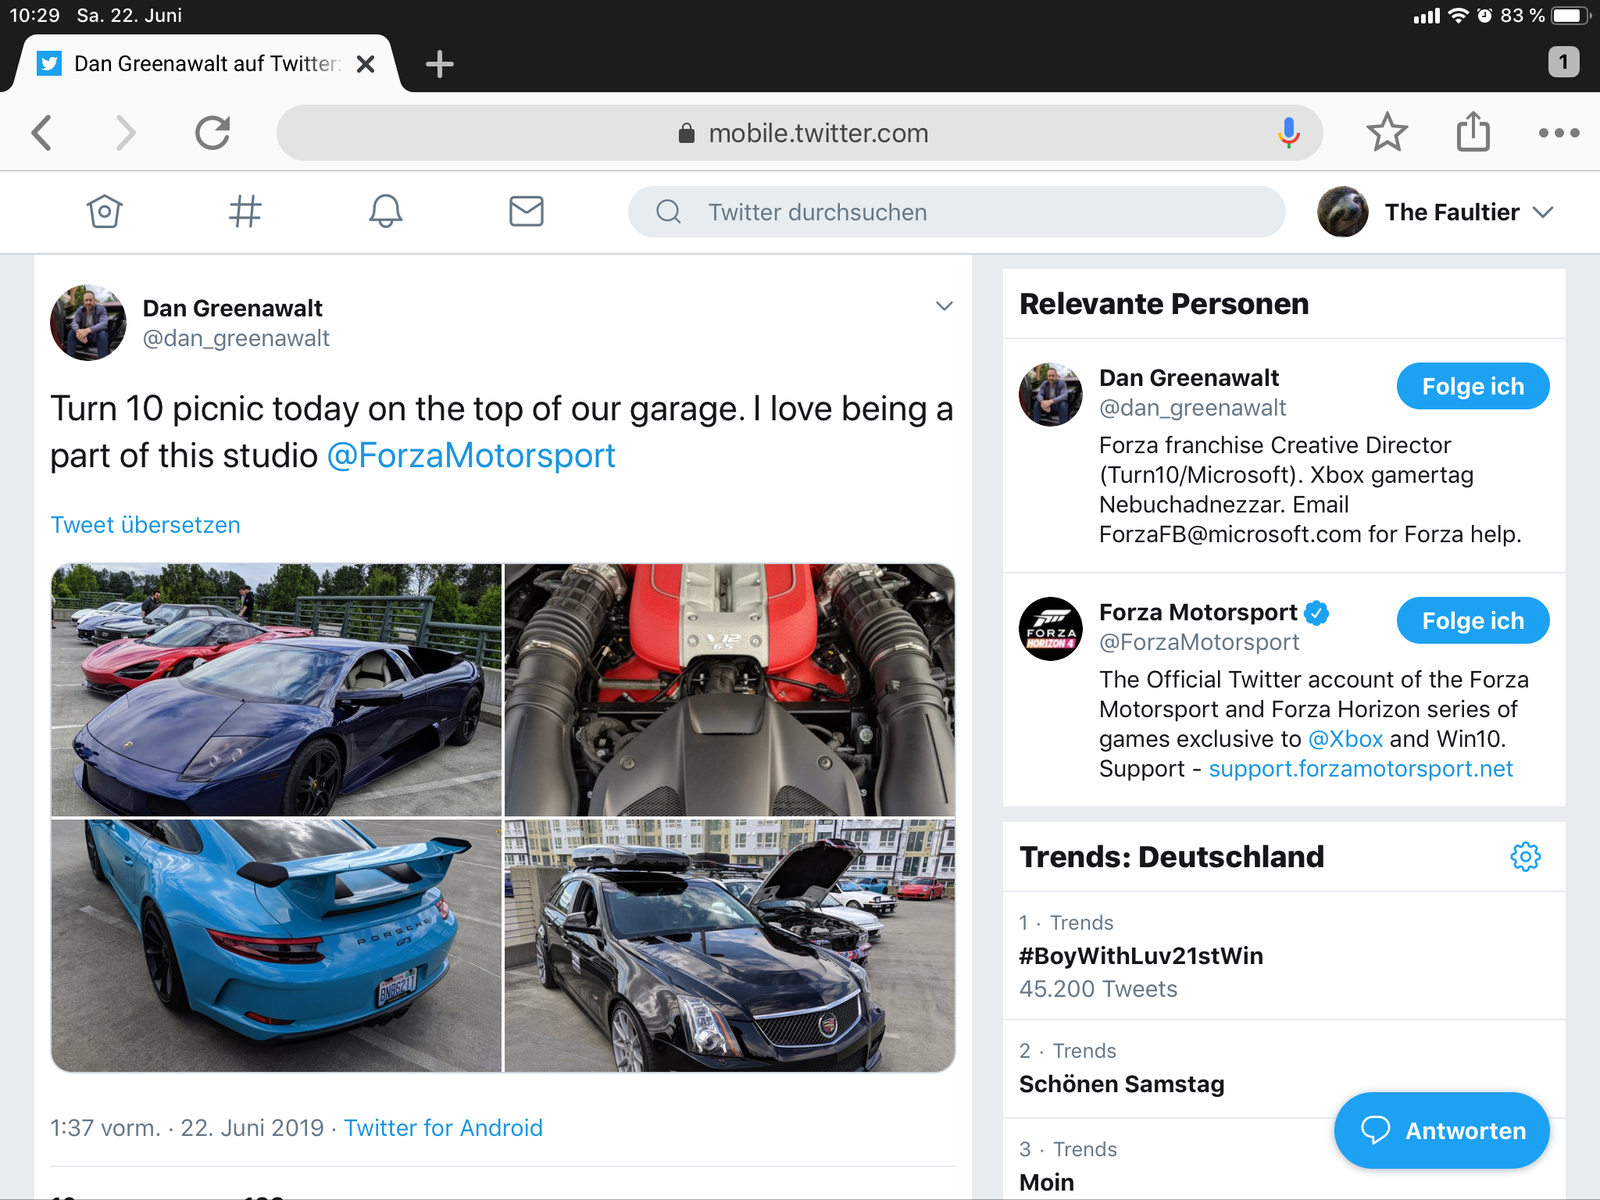Go to the Twitter home icon
The height and width of the screenshot is (1200, 1600).
click(x=104, y=211)
